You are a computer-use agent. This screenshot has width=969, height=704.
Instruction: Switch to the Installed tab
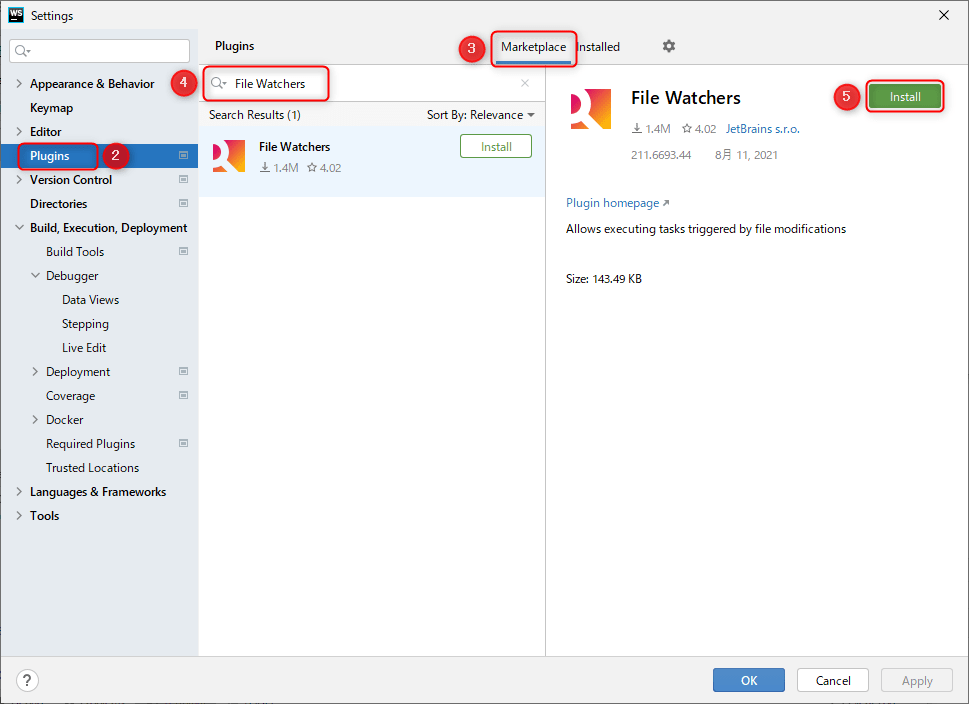click(x=598, y=47)
